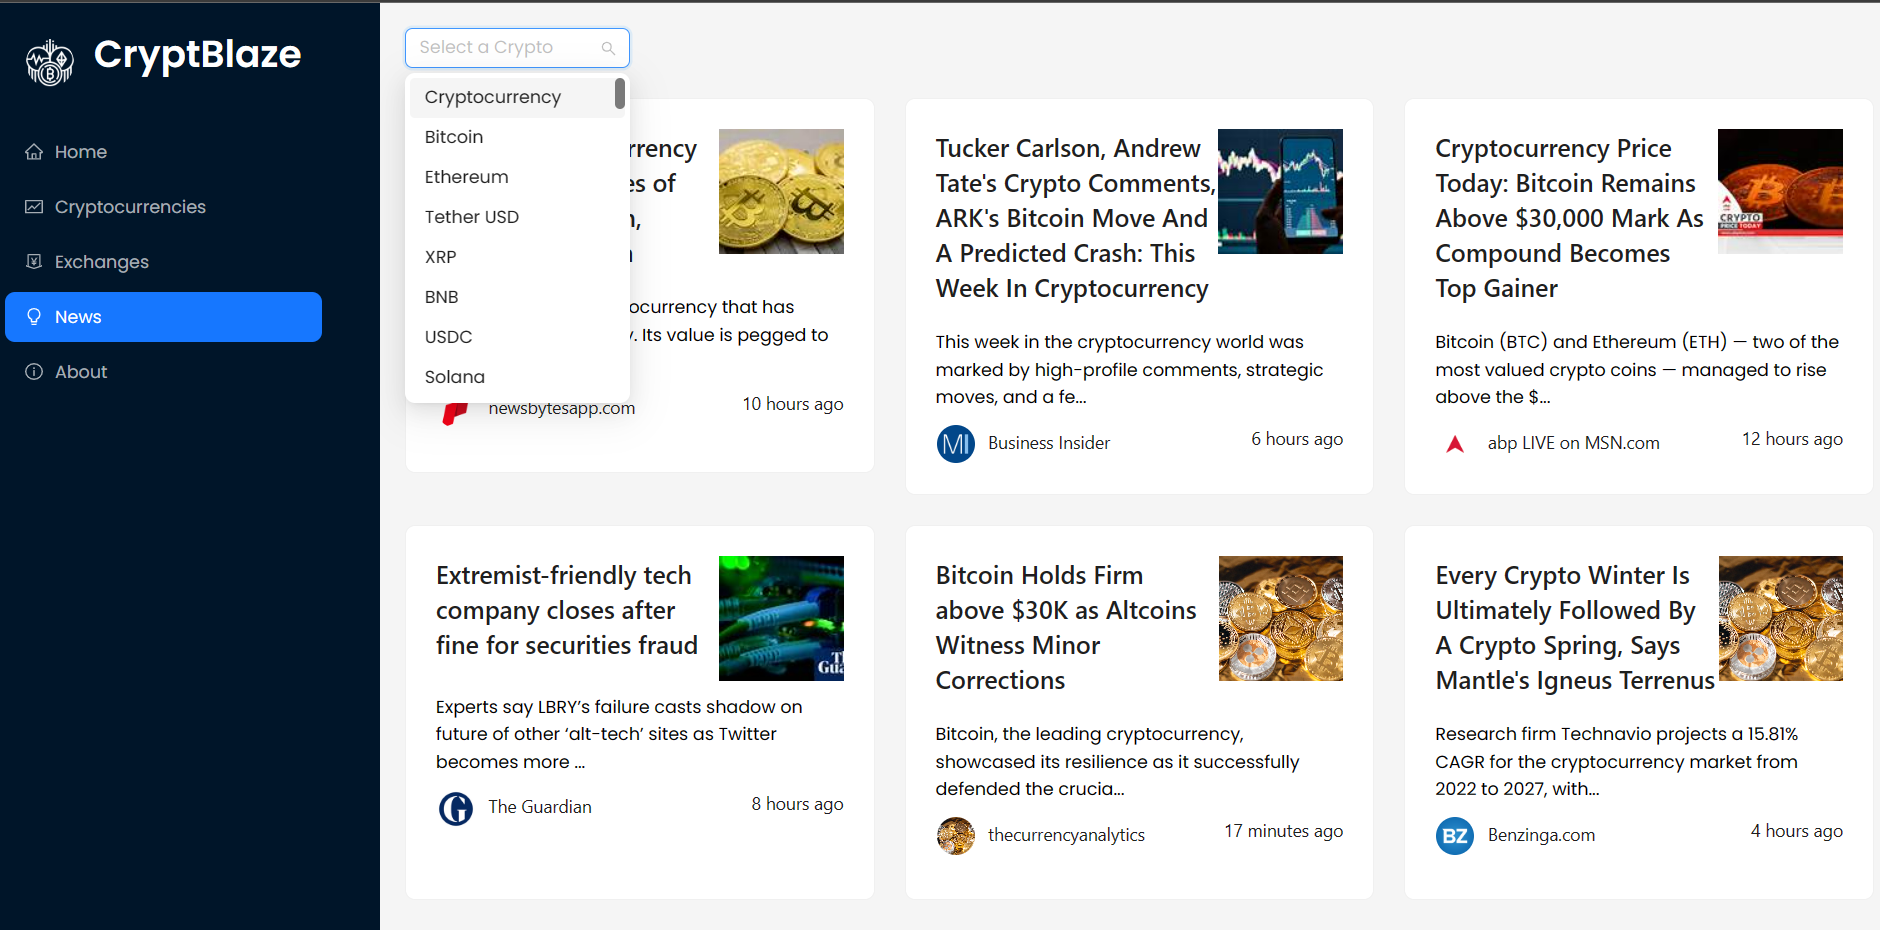Choose XRP from the dropdown list
The height and width of the screenshot is (930, 1880).
(x=517, y=257)
